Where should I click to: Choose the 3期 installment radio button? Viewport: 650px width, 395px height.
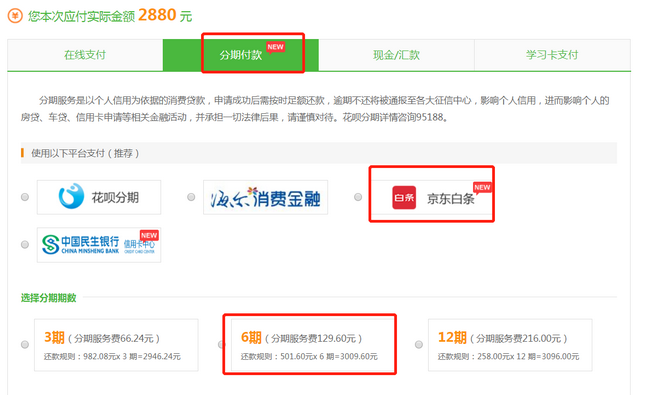(x=25, y=344)
